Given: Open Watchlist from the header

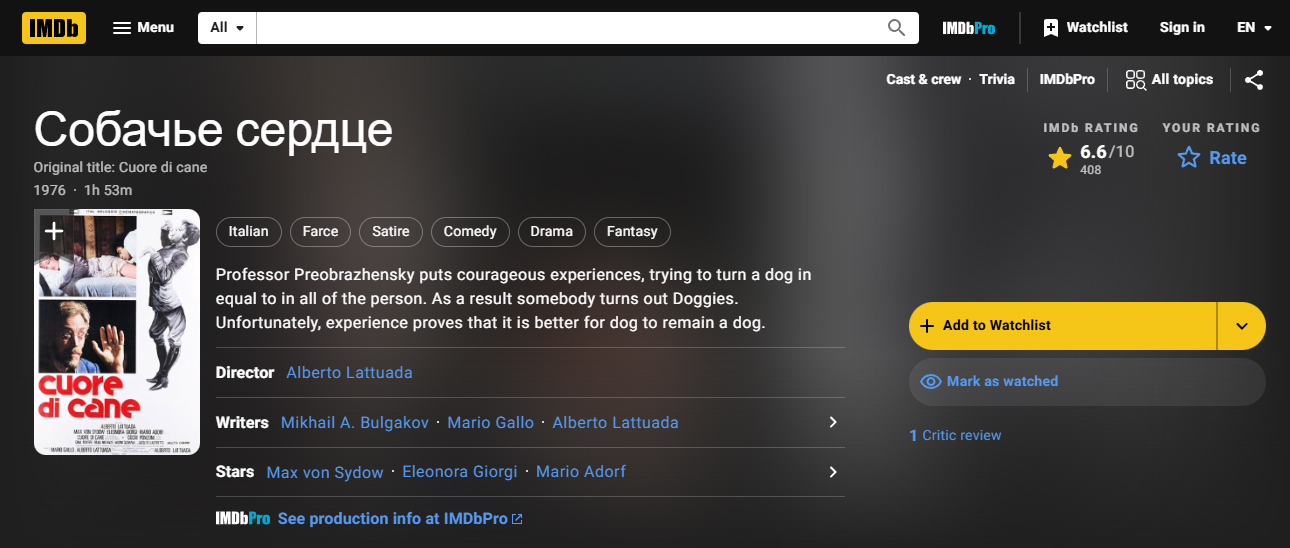Looking at the screenshot, I should tap(1085, 28).
